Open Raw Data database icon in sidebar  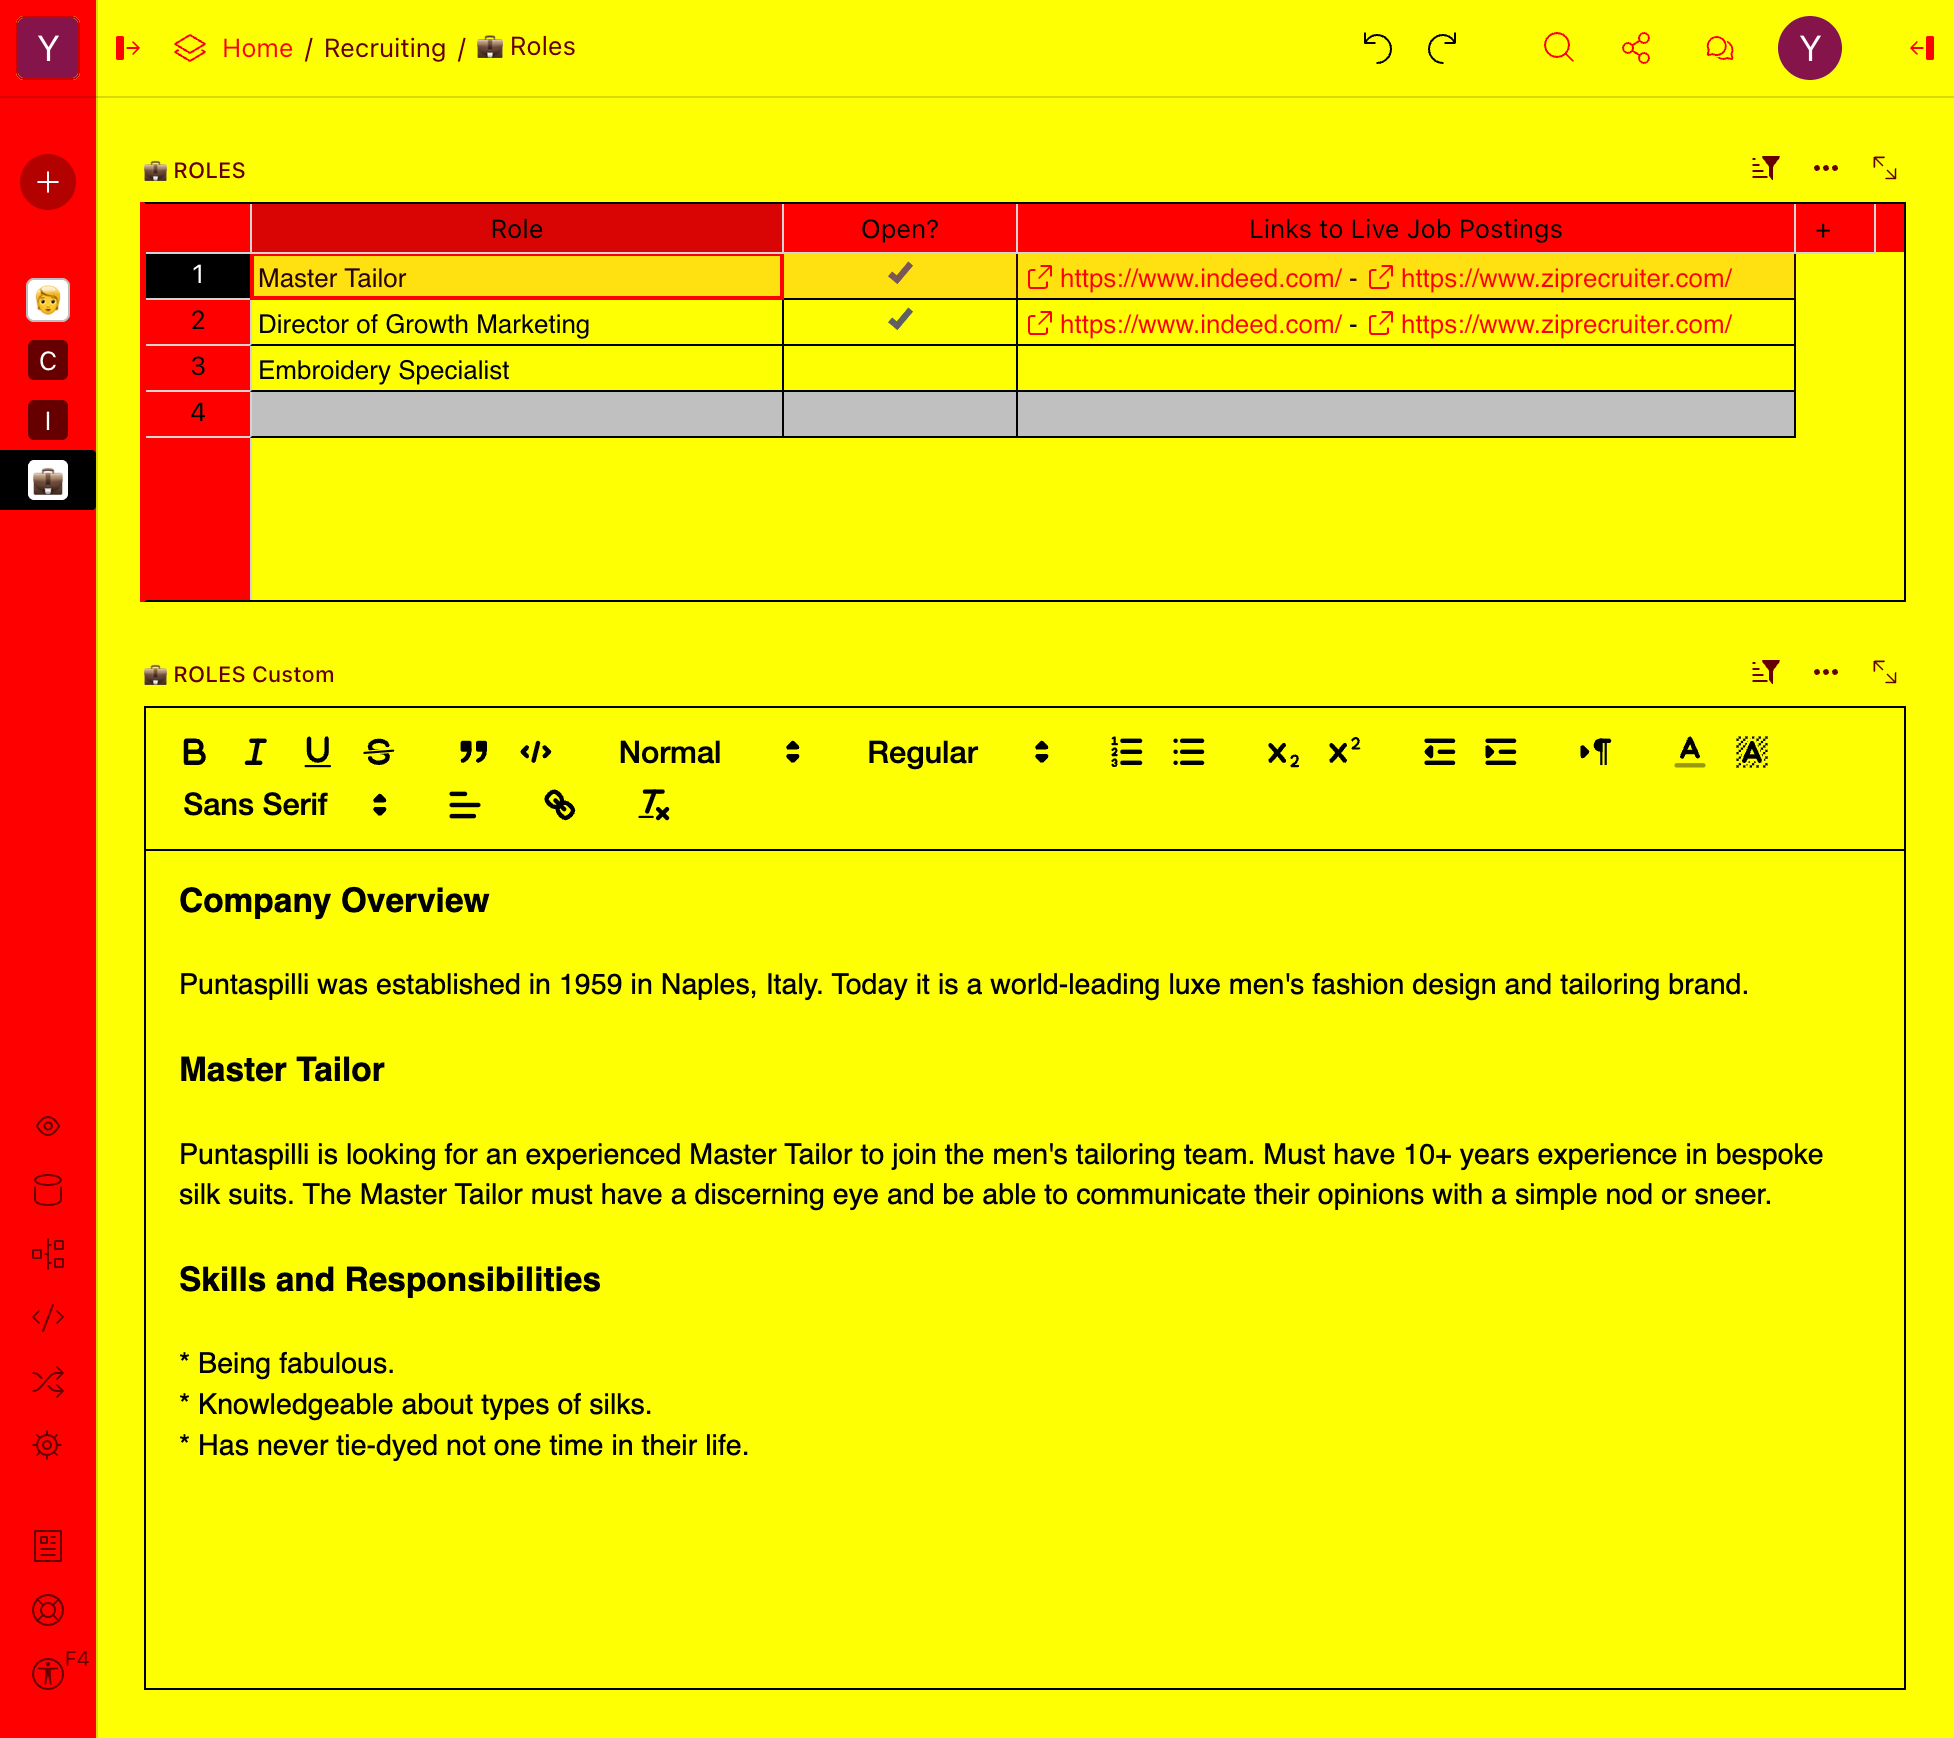(48, 1190)
